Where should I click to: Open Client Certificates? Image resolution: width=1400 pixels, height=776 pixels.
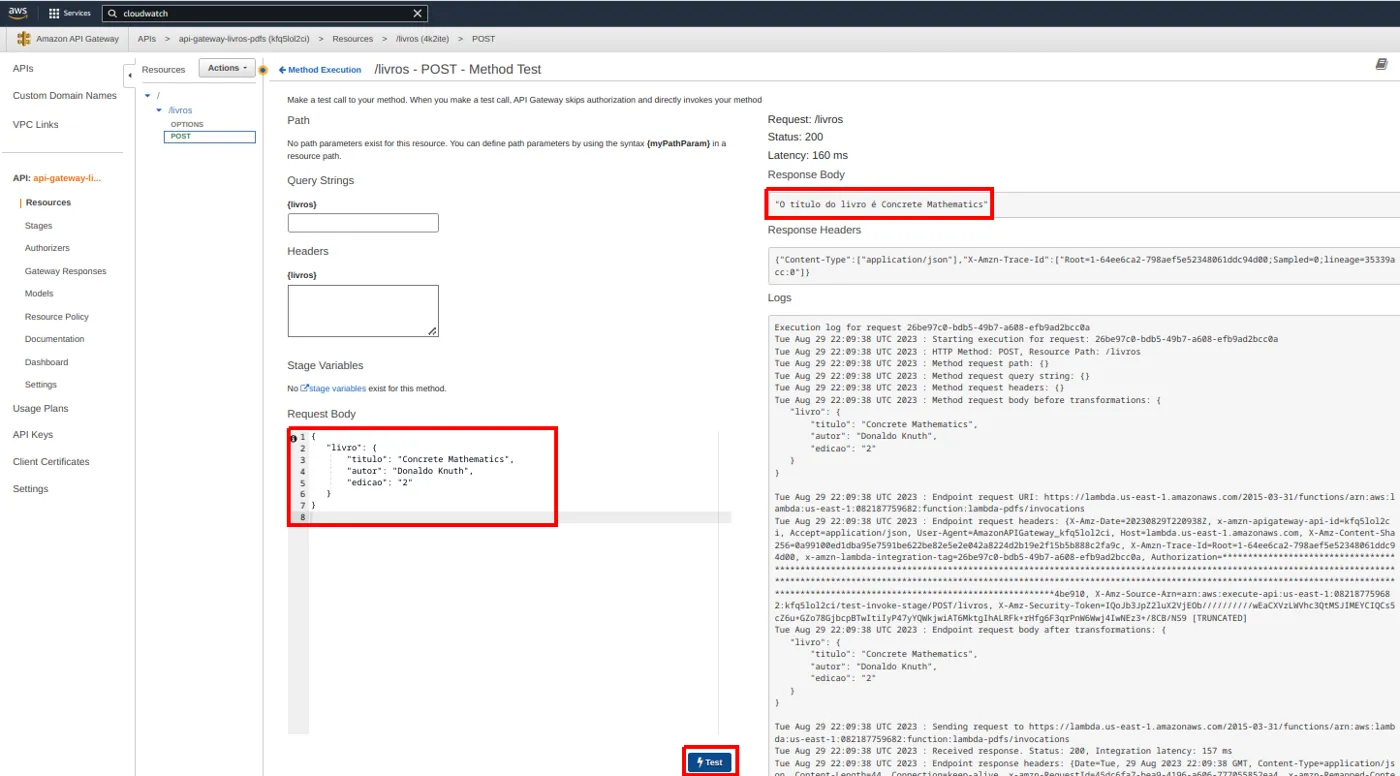(x=51, y=462)
